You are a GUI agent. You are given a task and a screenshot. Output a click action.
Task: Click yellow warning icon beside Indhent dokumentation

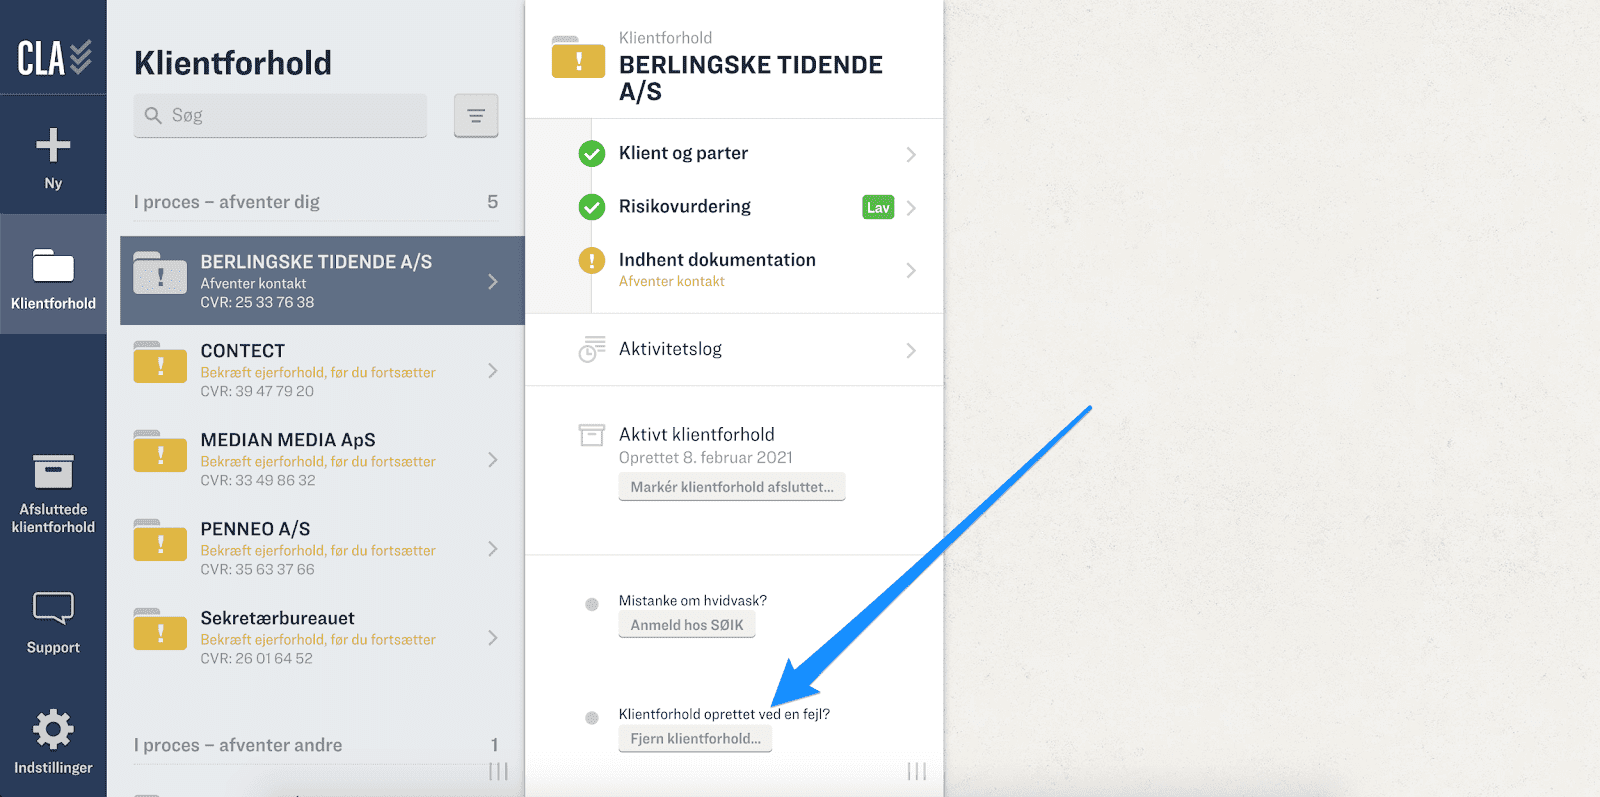coord(592,261)
